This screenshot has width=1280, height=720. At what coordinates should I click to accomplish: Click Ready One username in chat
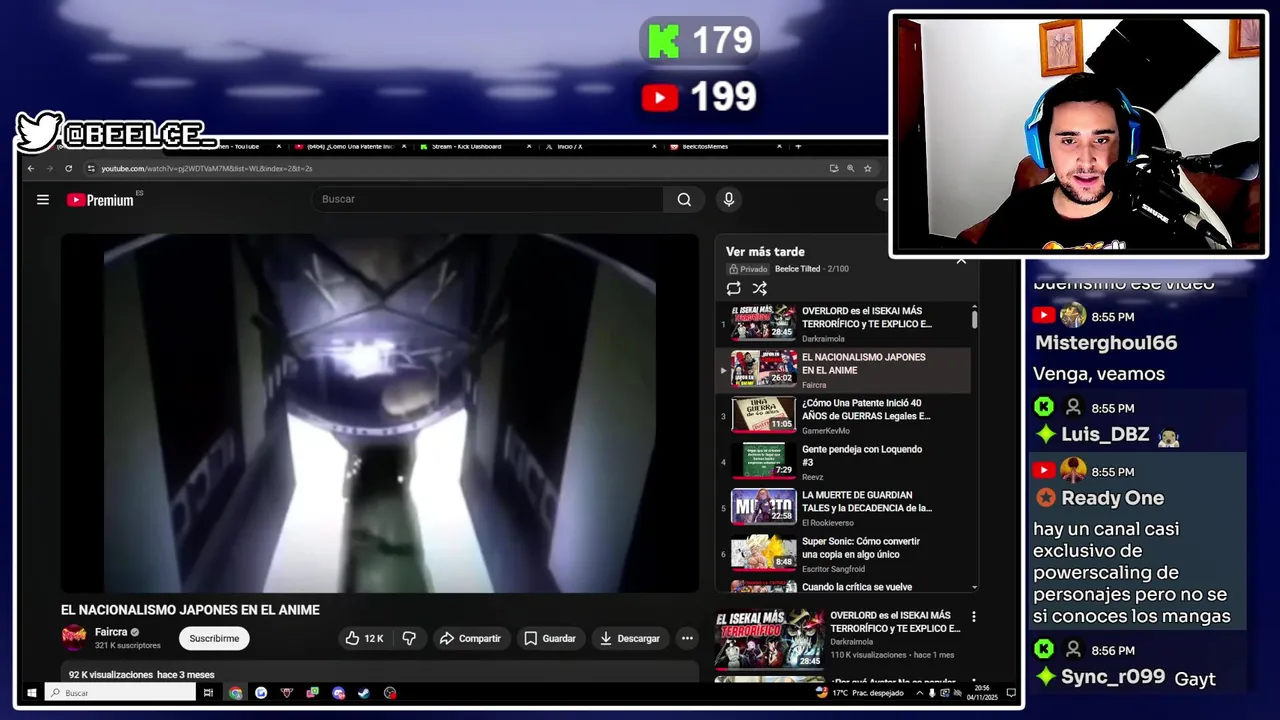click(x=1113, y=498)
